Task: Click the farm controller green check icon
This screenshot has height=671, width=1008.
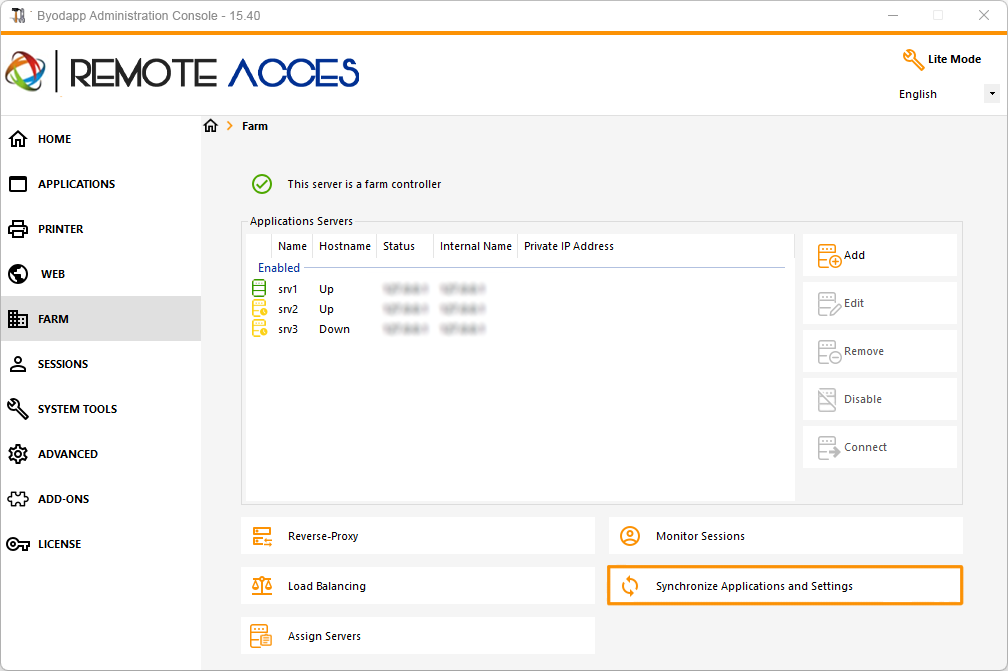Action: [x=262, y=184]
